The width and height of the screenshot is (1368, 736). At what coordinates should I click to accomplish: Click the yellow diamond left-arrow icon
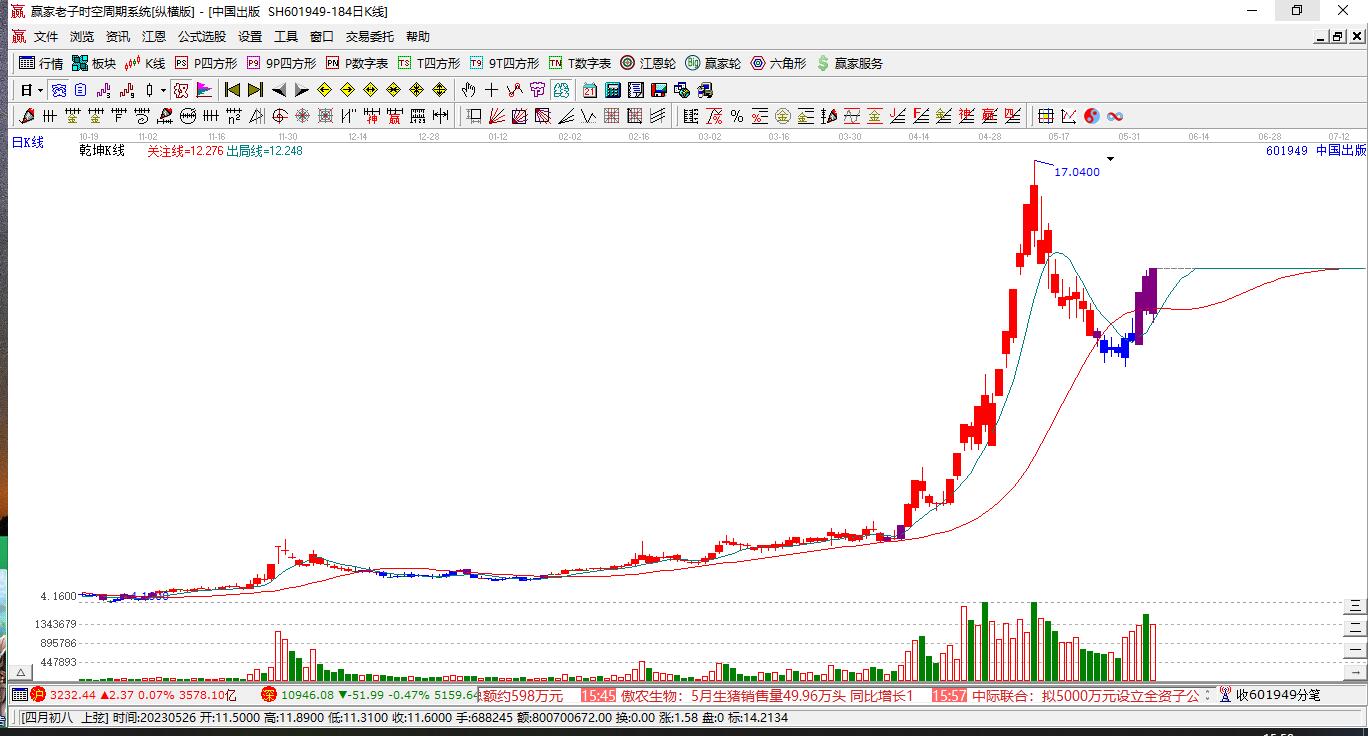point(324,90)
